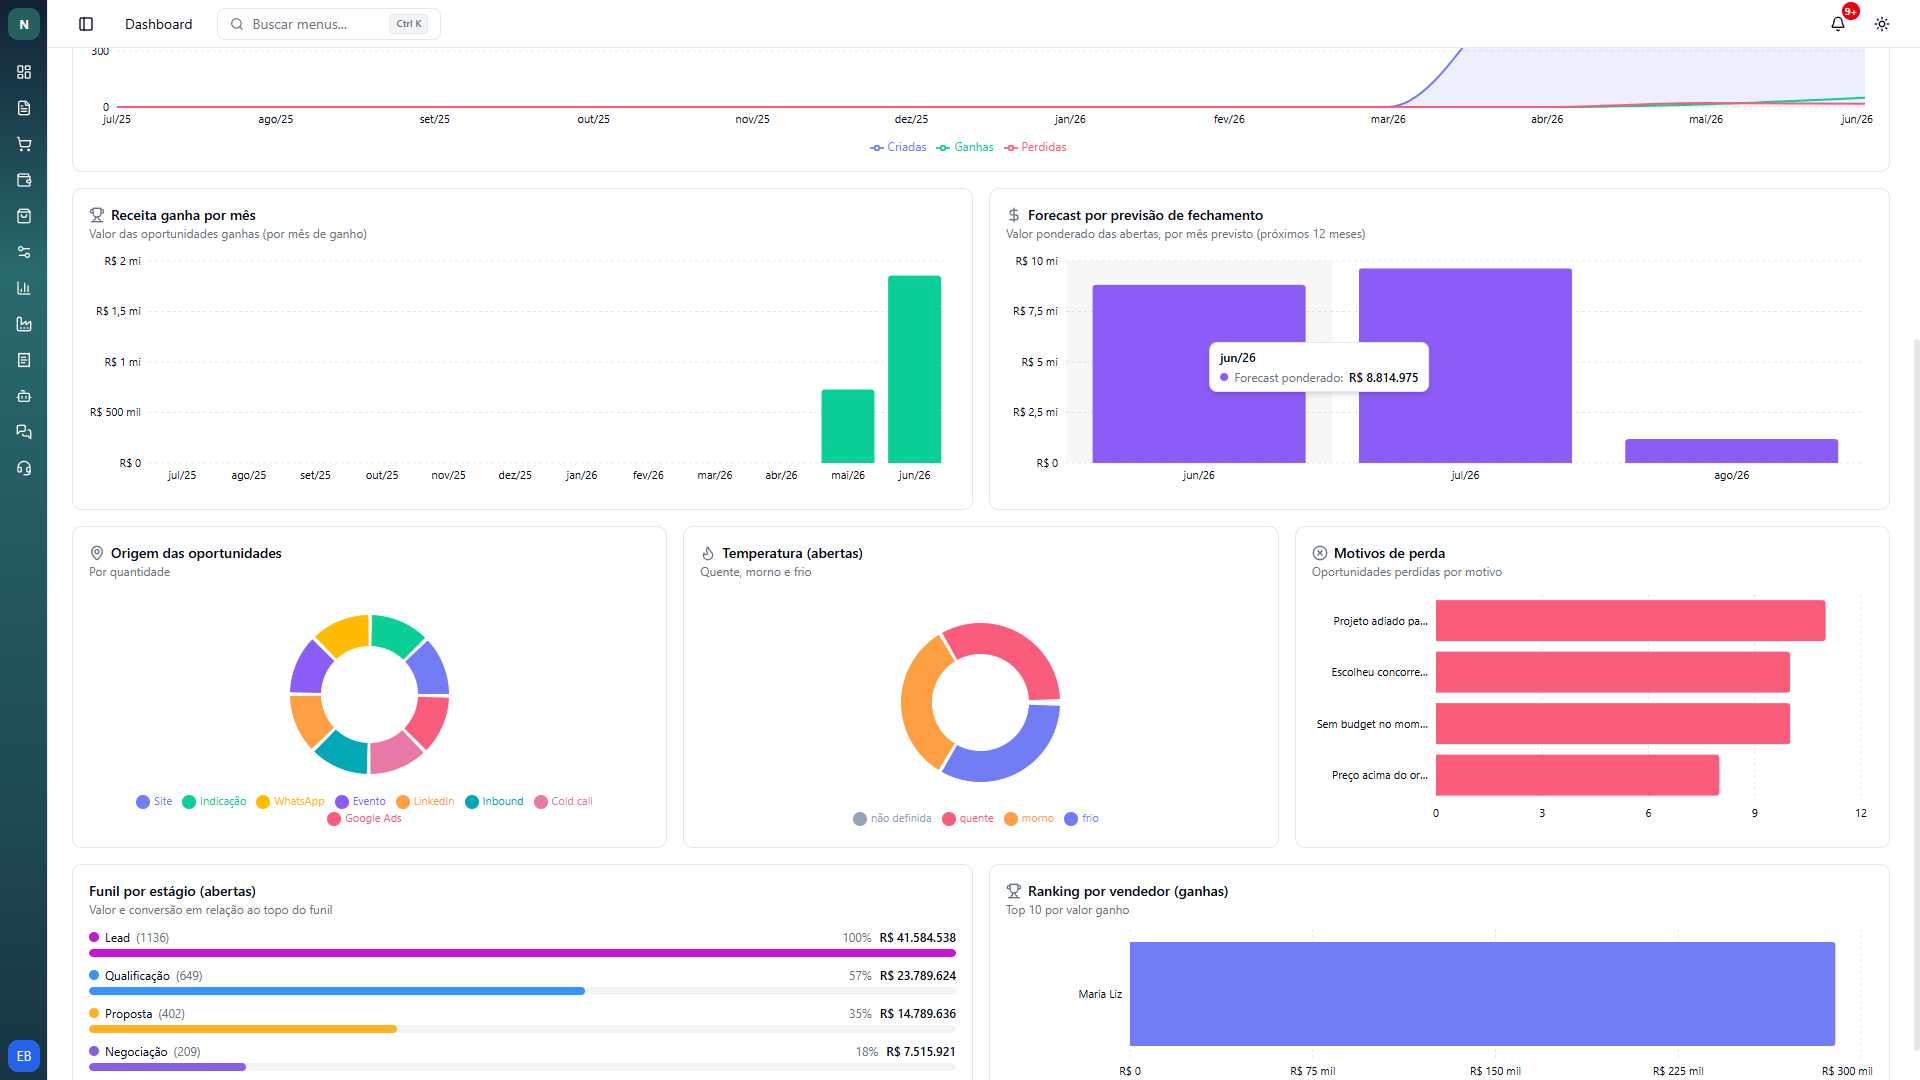Toggle the não definida temperature legend

coord(892,819)
